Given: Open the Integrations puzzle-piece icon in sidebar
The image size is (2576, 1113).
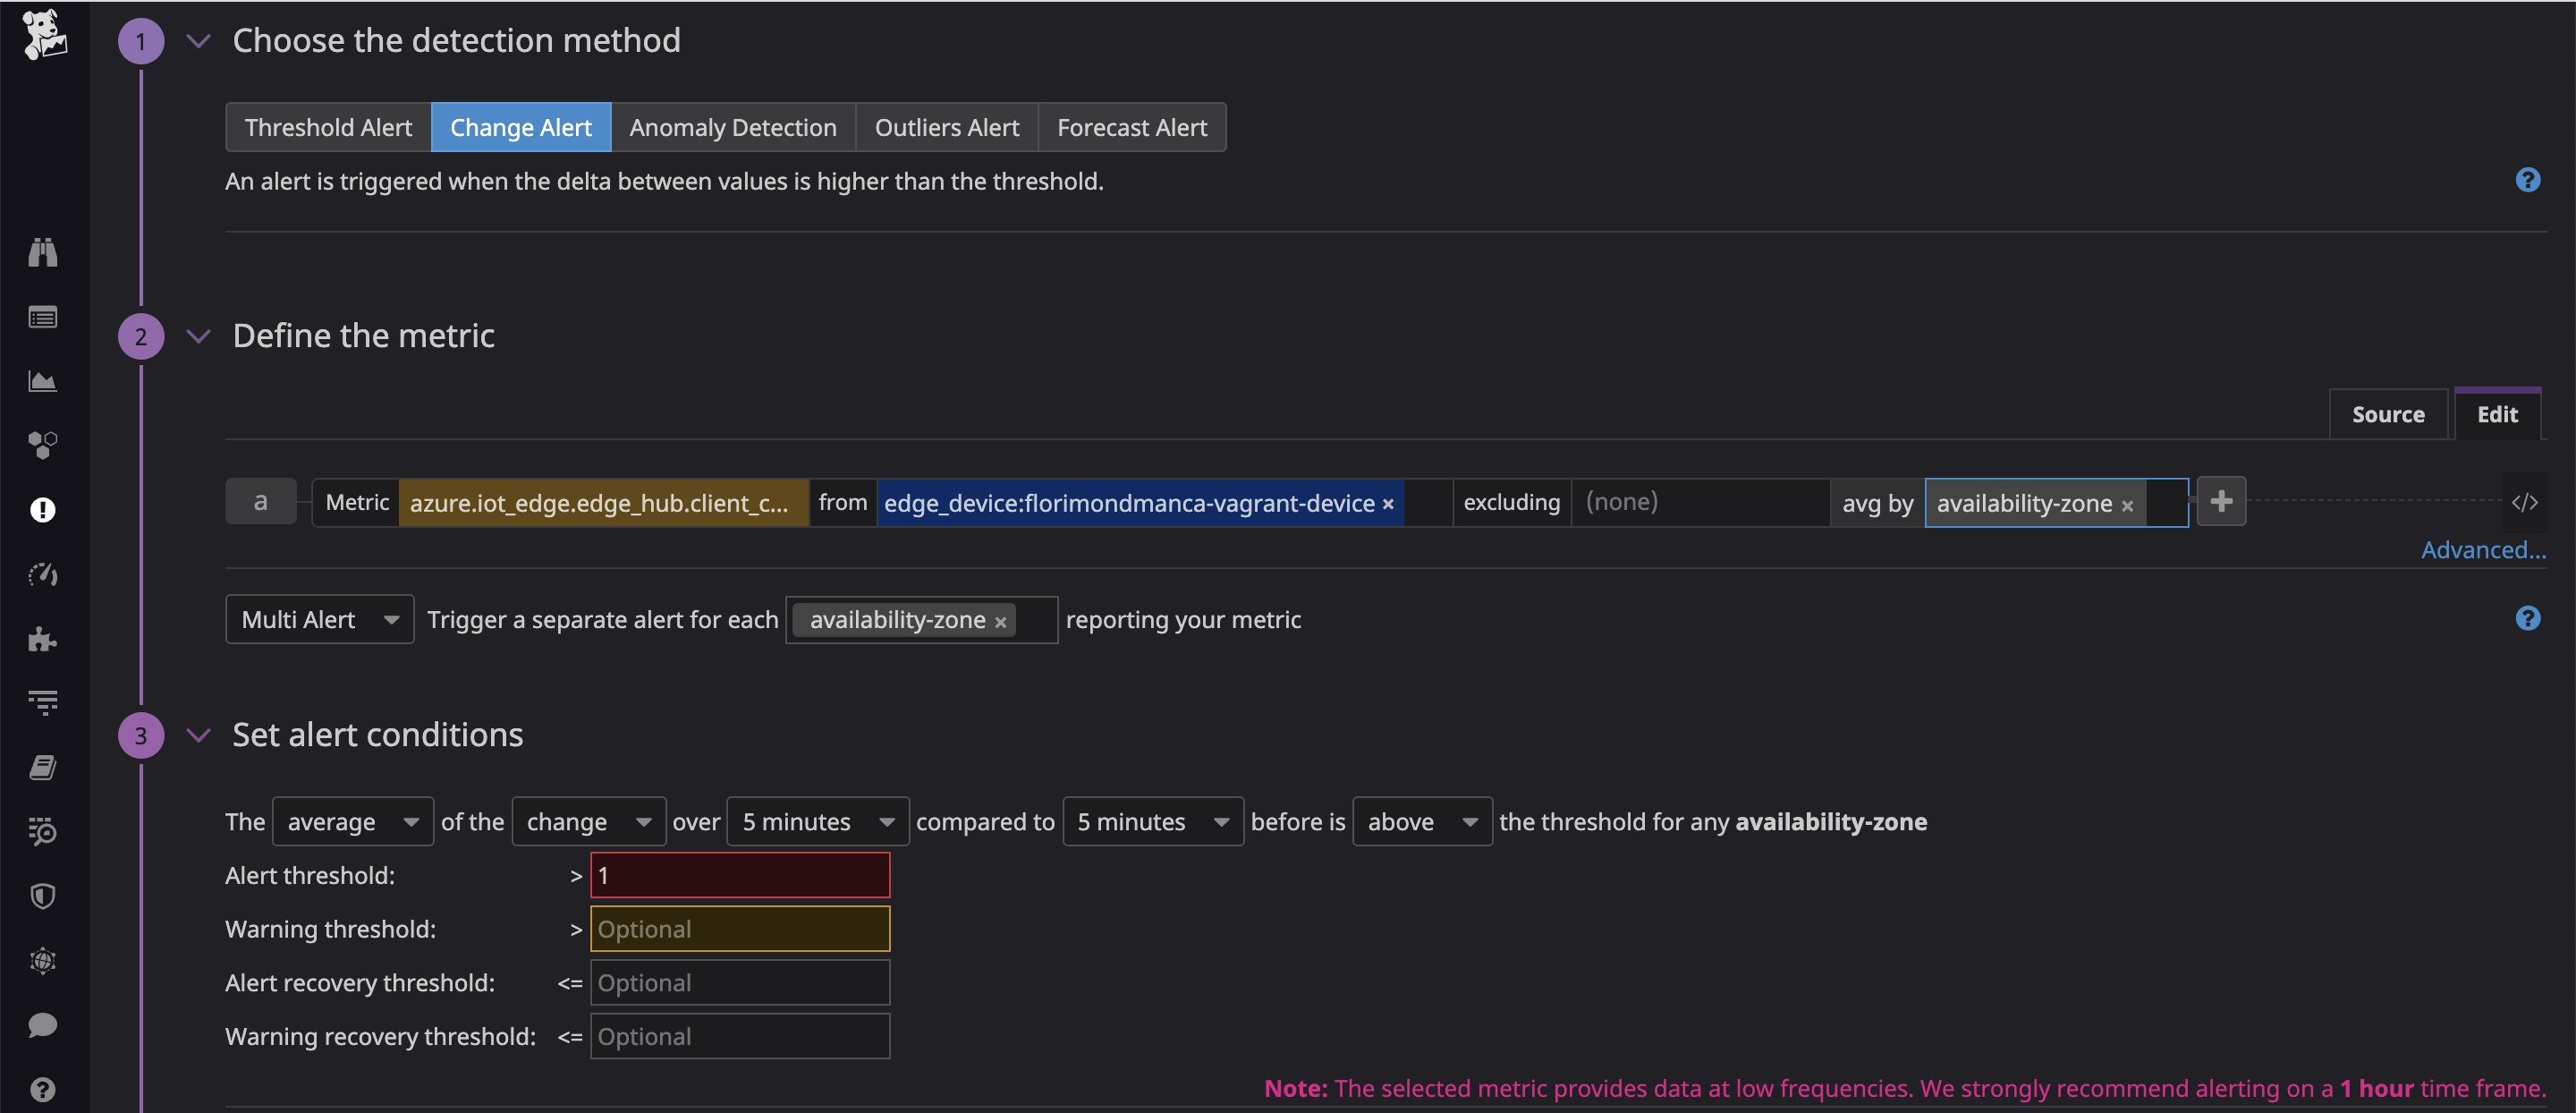Looking at the screenshot, I should pos(42,639).
